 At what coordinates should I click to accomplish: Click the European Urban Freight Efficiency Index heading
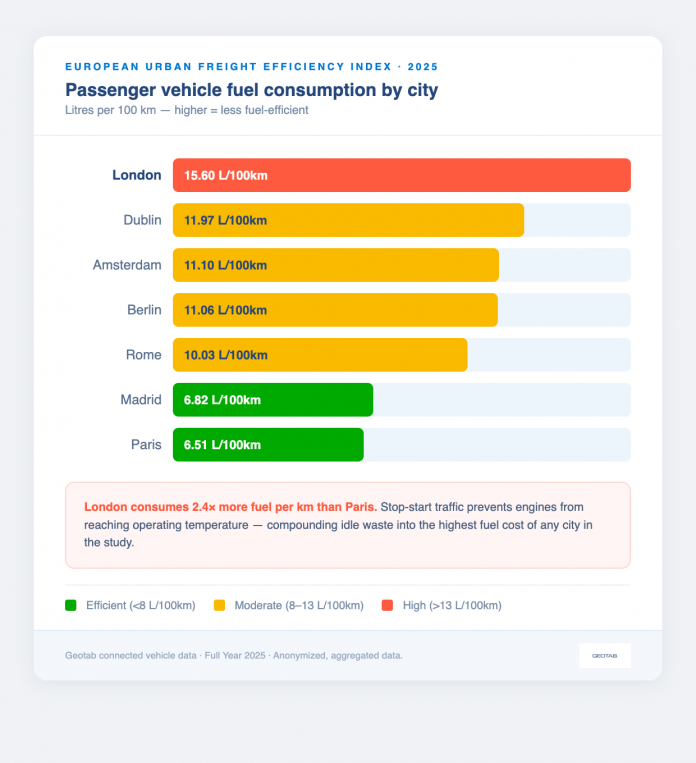[252, 67]
